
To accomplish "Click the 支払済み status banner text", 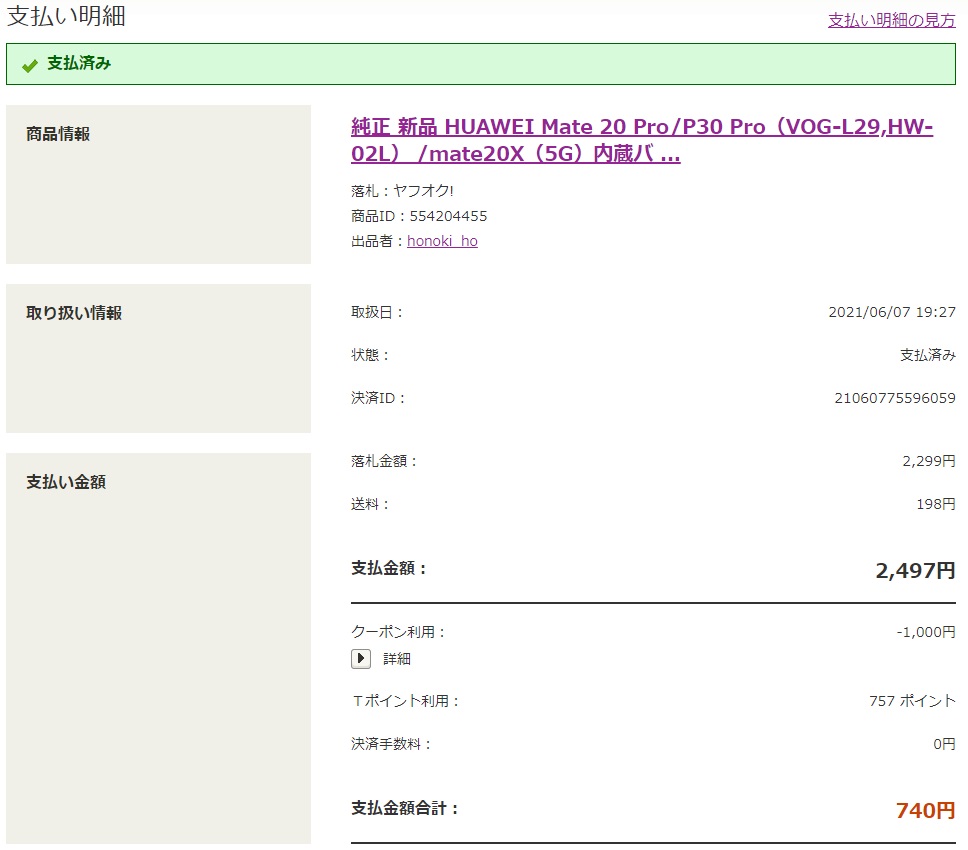I will click(x=79, y=63).
